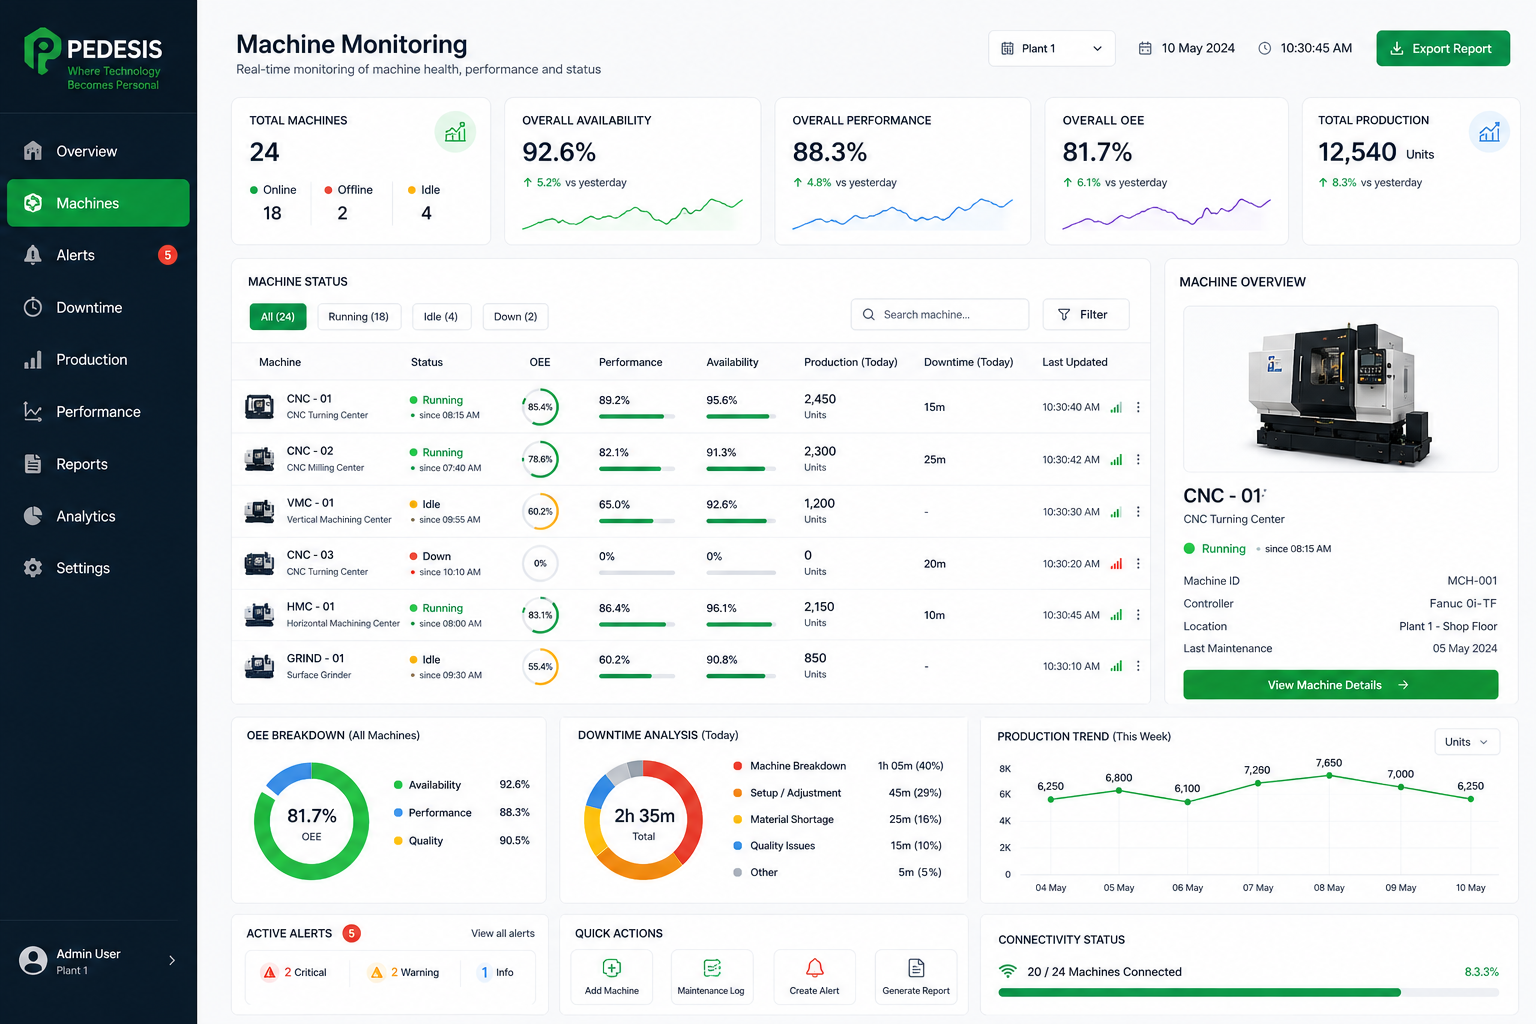Click View Machine Details button
This screenshot has height=1024, width=1536.
point(1340,685)
